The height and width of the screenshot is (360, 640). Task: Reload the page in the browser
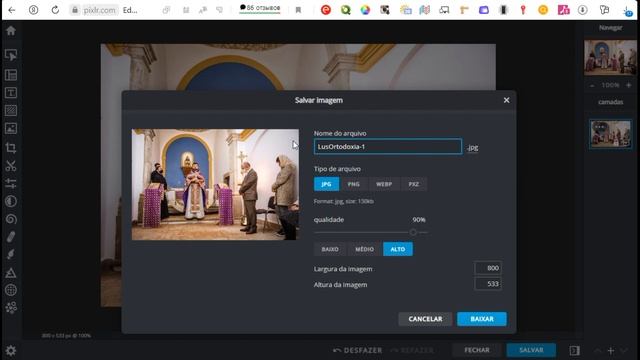coord(55,10)
